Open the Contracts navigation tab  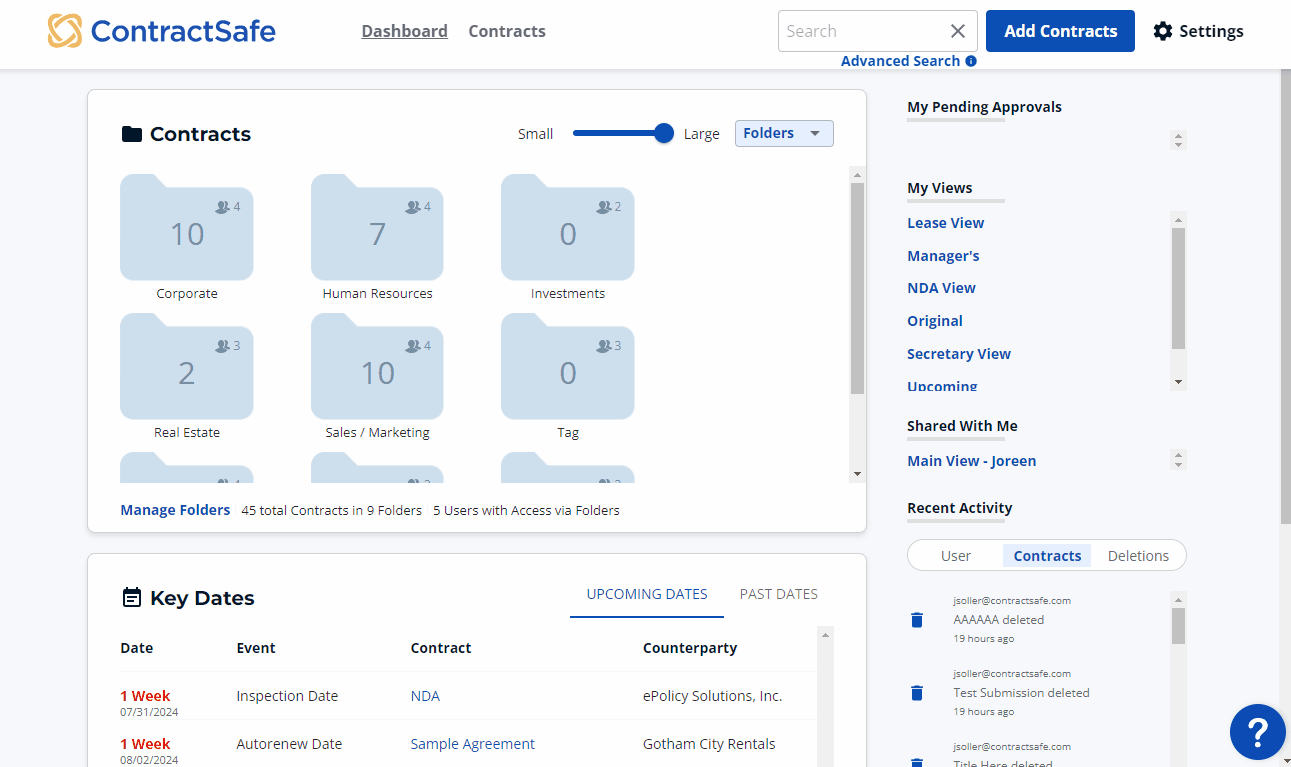[506, 31]
